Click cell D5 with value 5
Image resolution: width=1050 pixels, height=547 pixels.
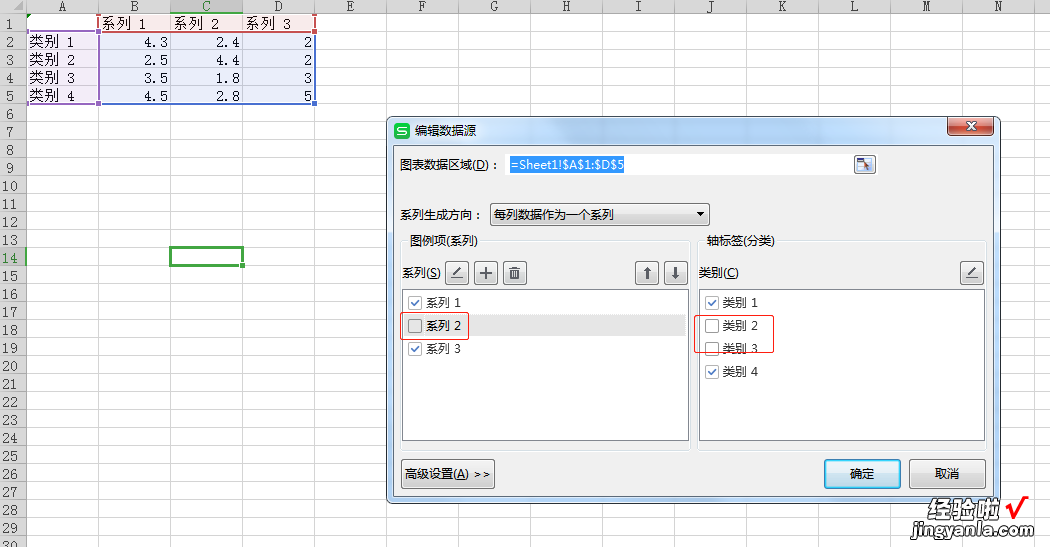click(x=279, y=96)
